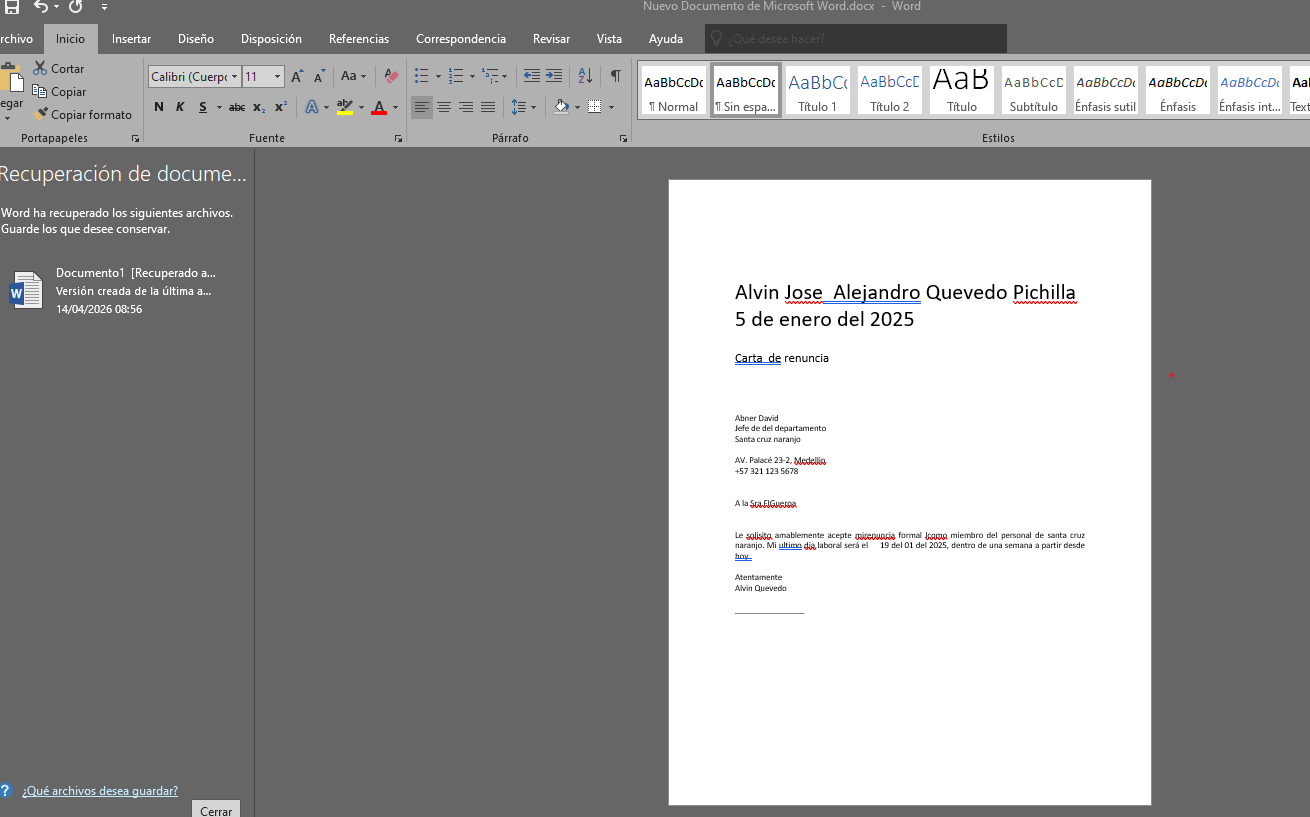
Task: Open the Referencias ribbon tab
Action: pos(359,39)
